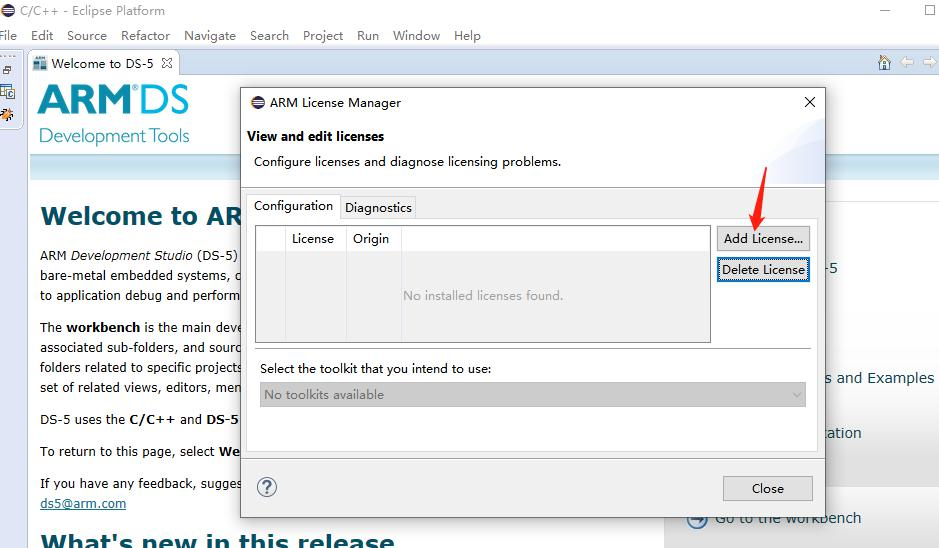Open the Navigate menu
The height and width of the screenshot is (548, 939).
point(210,35)
